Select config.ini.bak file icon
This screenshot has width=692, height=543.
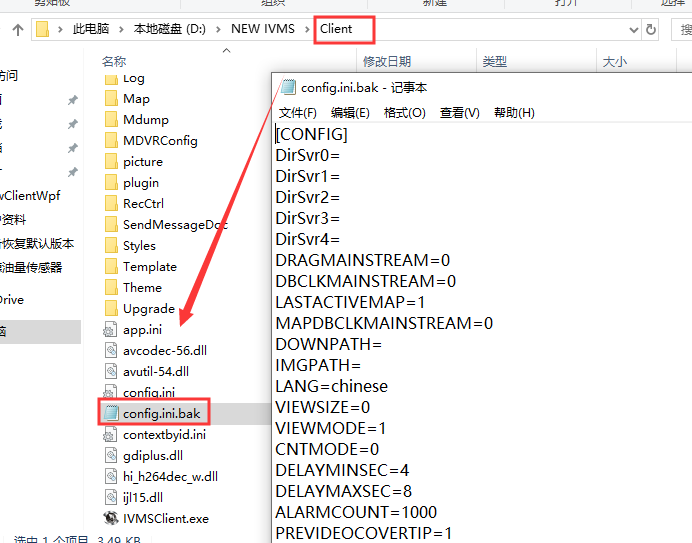point(111,413)
